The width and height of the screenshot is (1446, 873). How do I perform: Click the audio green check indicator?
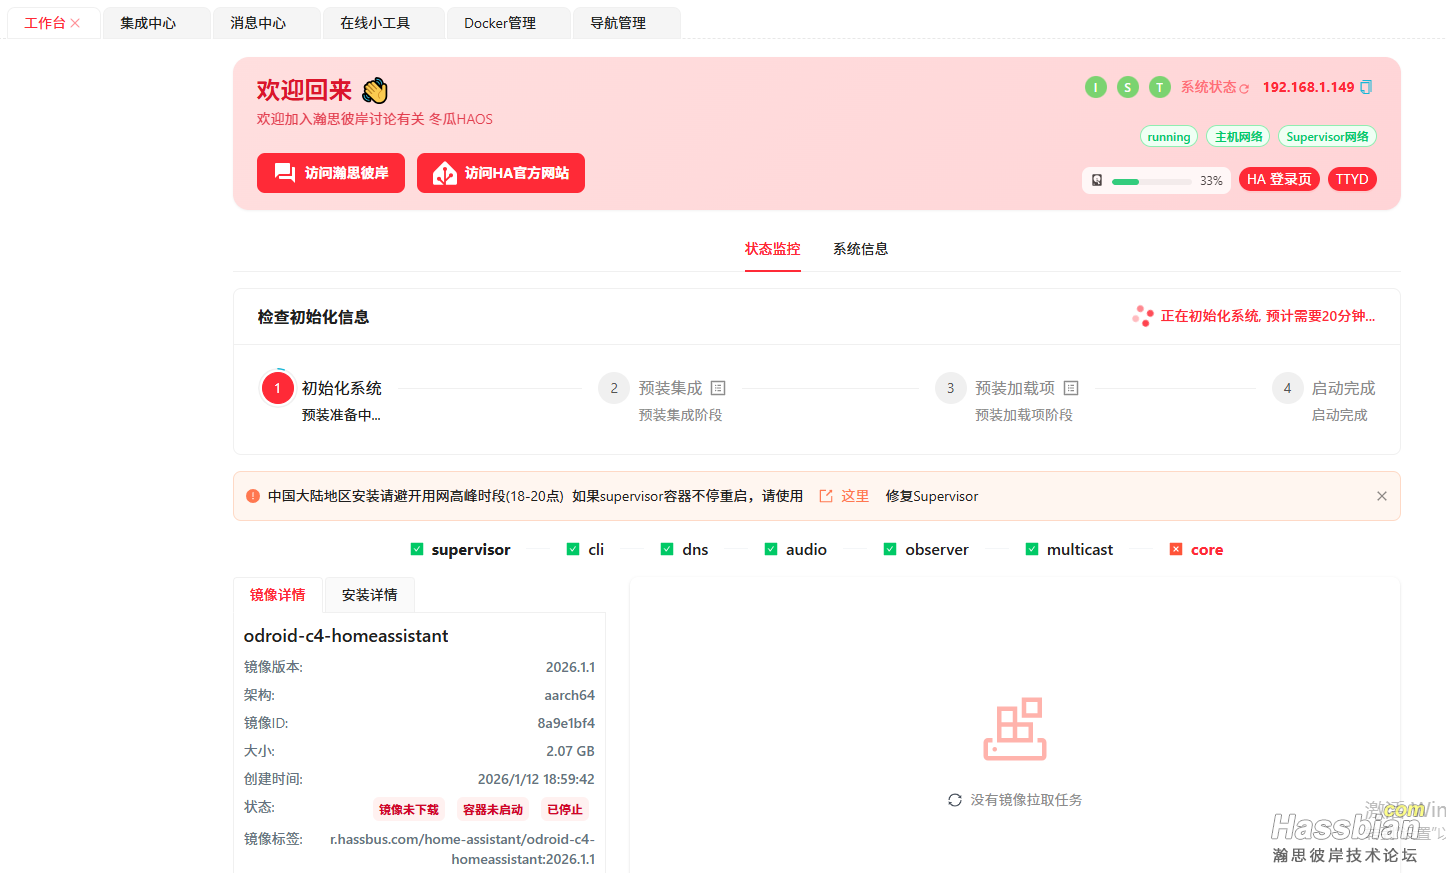pyautogui.click(x=771, y=549)
